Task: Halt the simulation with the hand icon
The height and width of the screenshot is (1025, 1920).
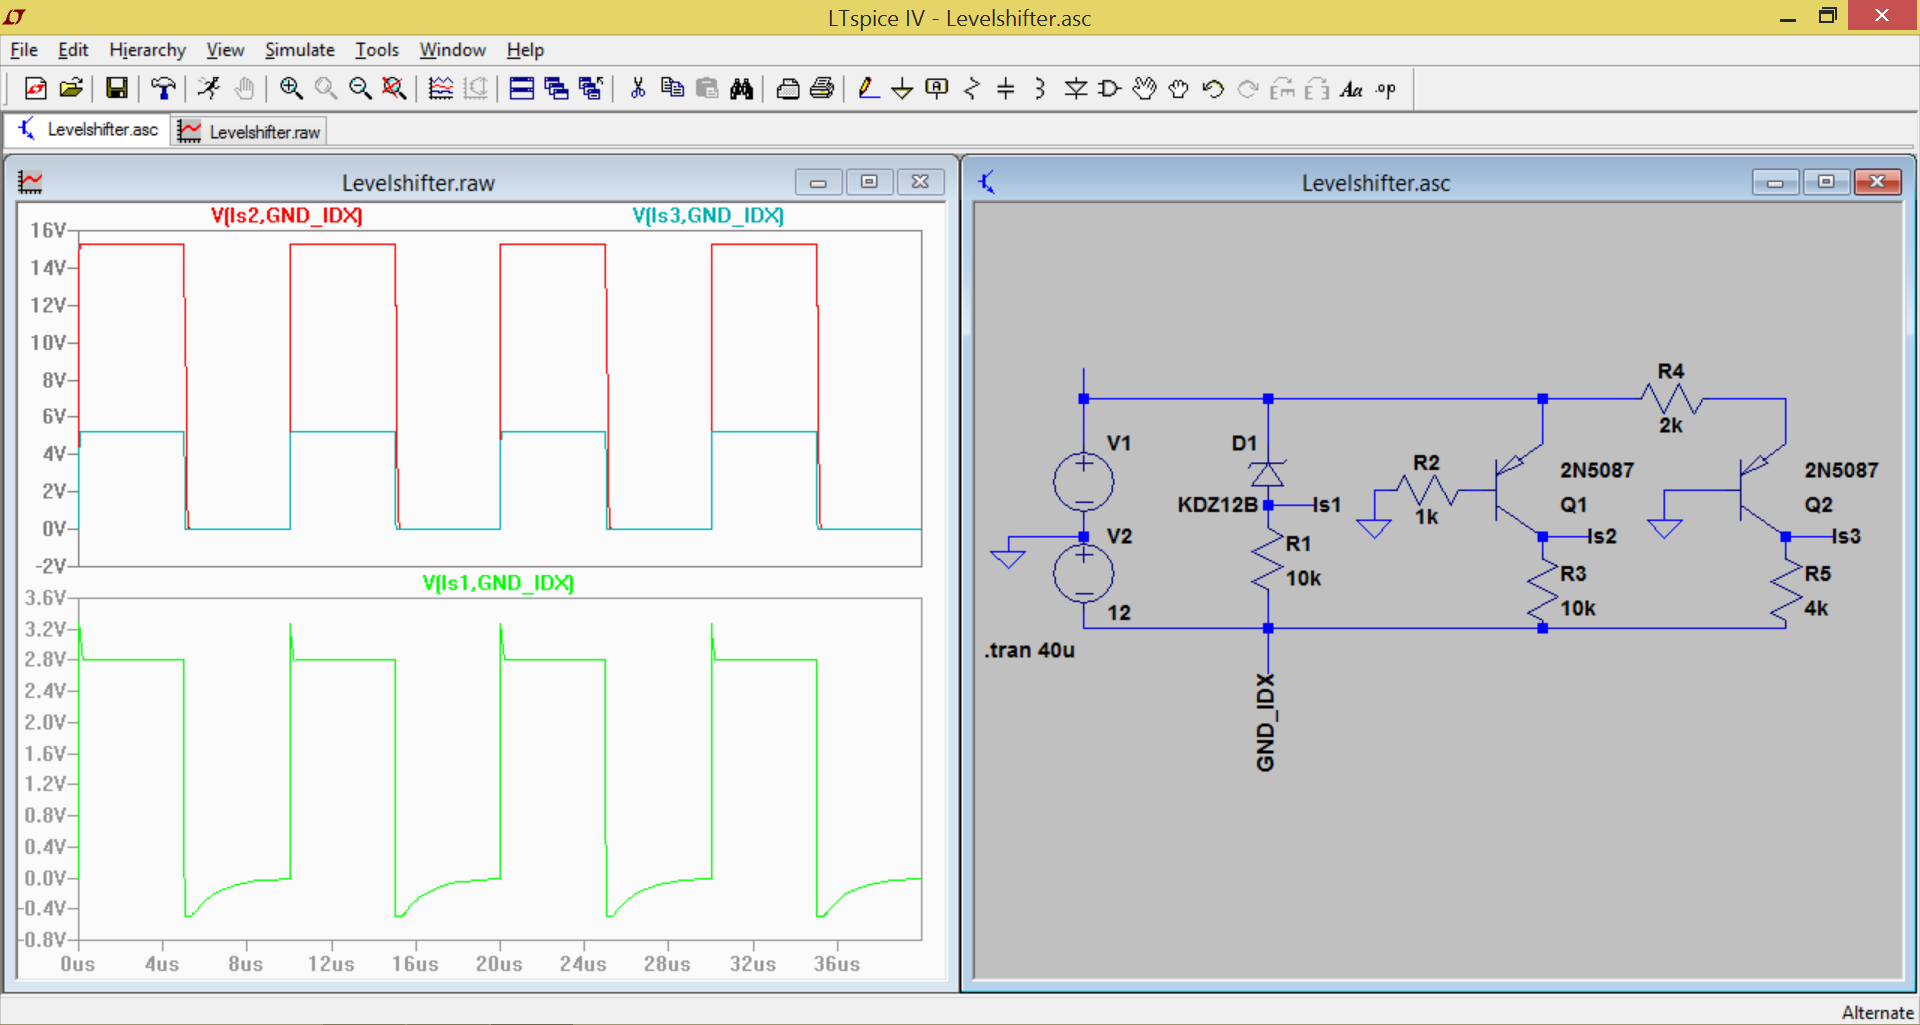Action: tap(244, 89)
